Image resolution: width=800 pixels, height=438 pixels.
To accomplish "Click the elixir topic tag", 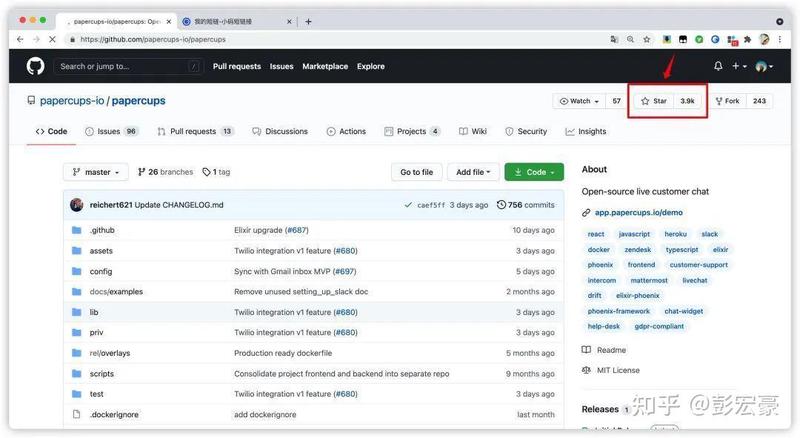I will [x=720, y=250].
